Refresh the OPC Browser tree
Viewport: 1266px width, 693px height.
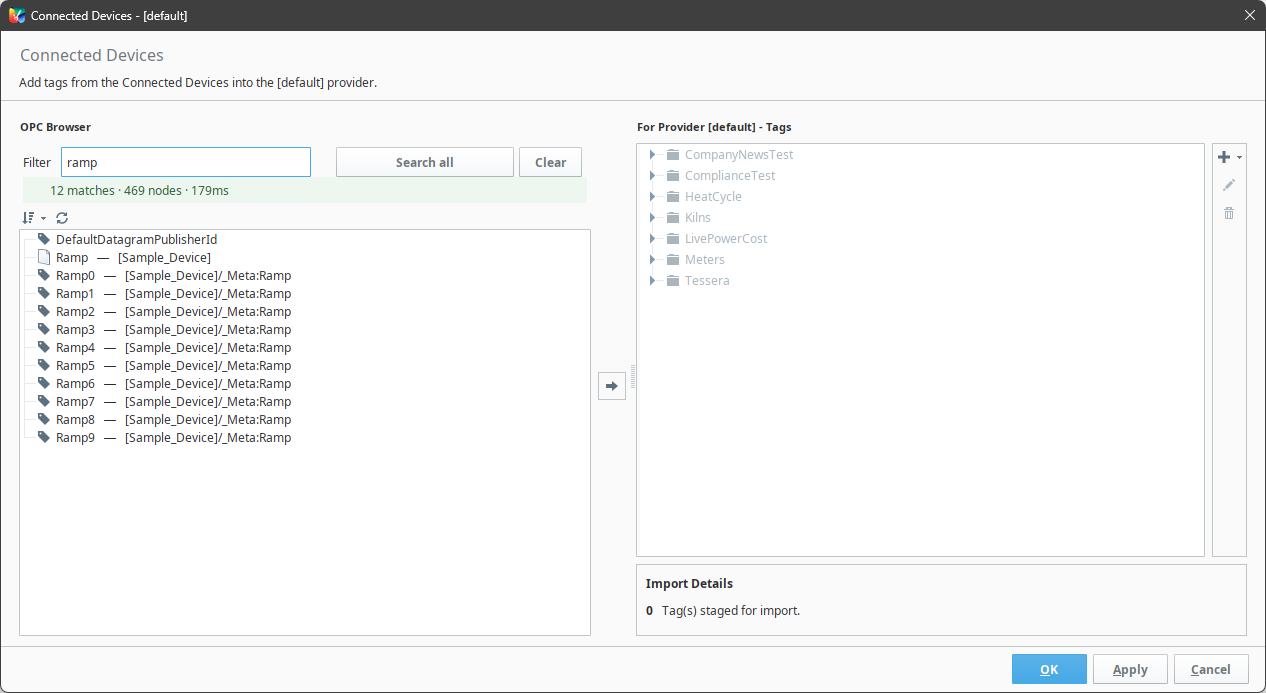[62, 217]
